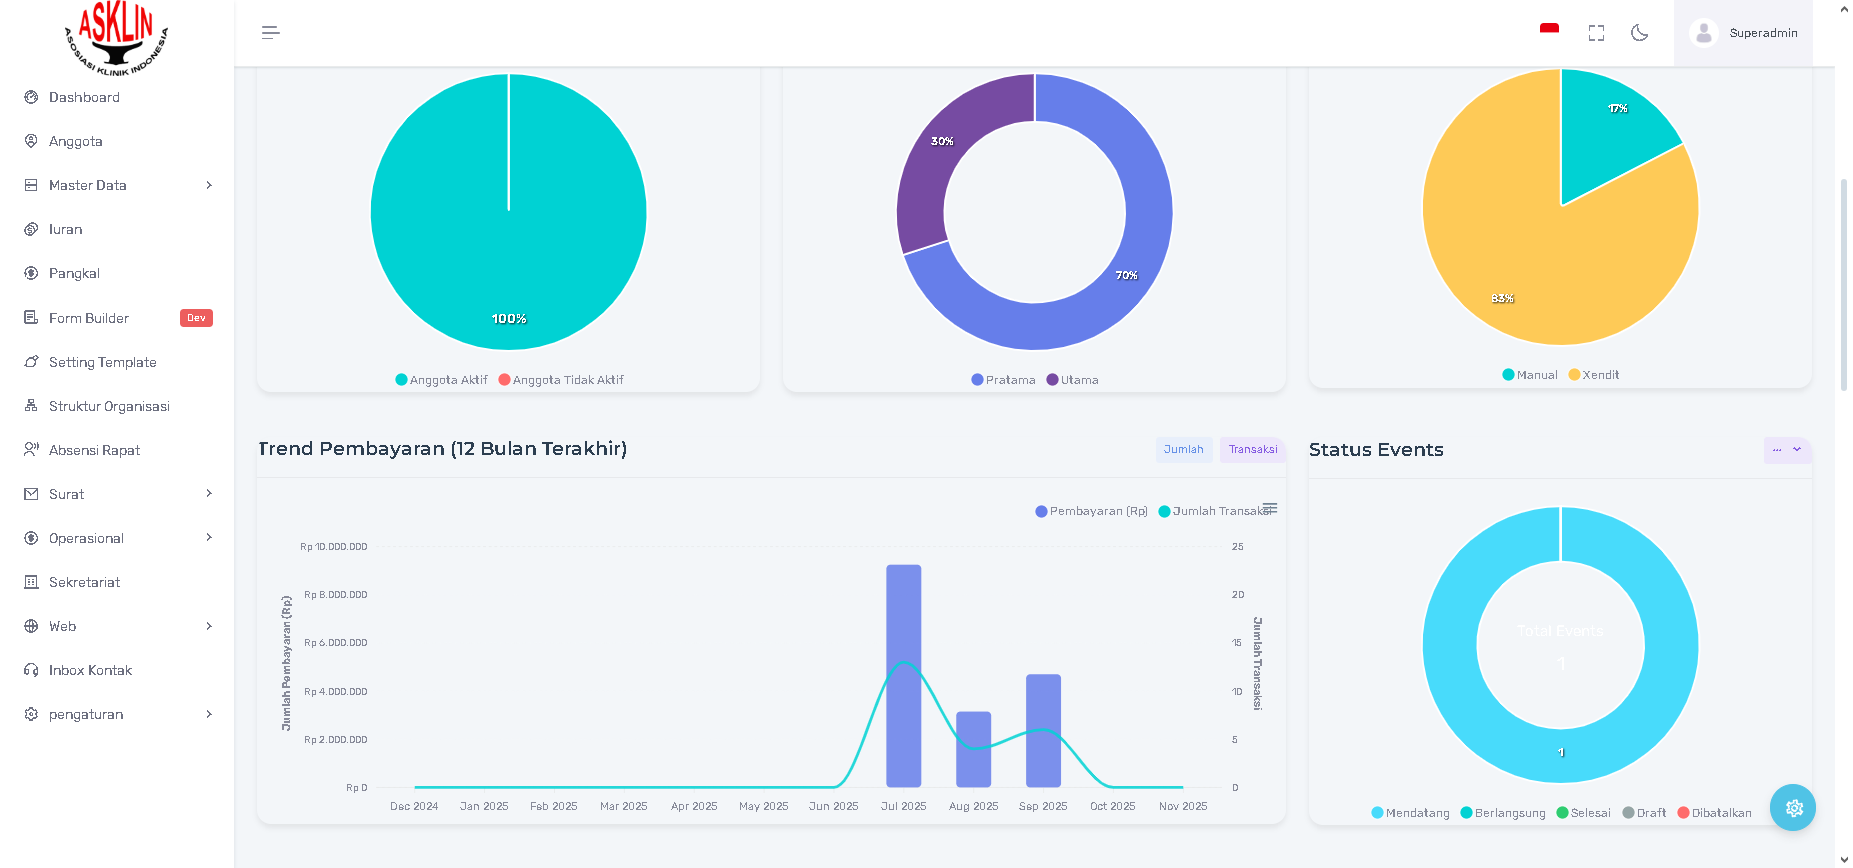Switch trend chart to Transaksi view

pyautogui.click(x=1252, y=450)
